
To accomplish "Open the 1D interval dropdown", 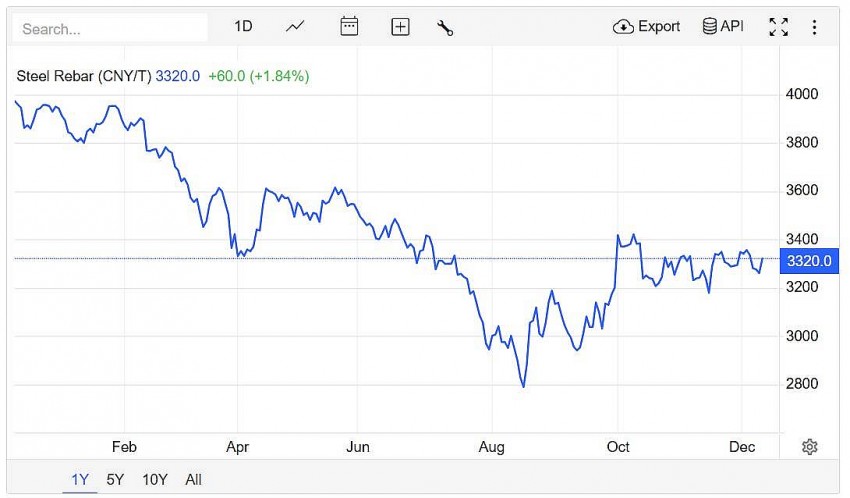I will pyautogui.click(x=243, y=27).
